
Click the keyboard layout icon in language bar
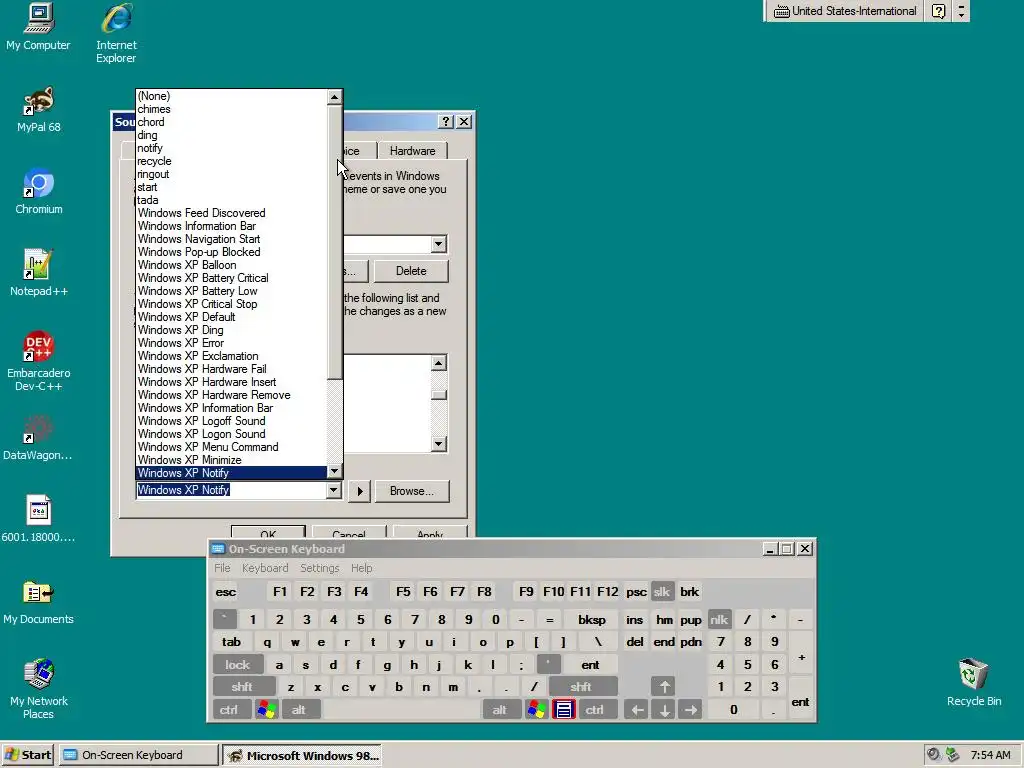781,11
